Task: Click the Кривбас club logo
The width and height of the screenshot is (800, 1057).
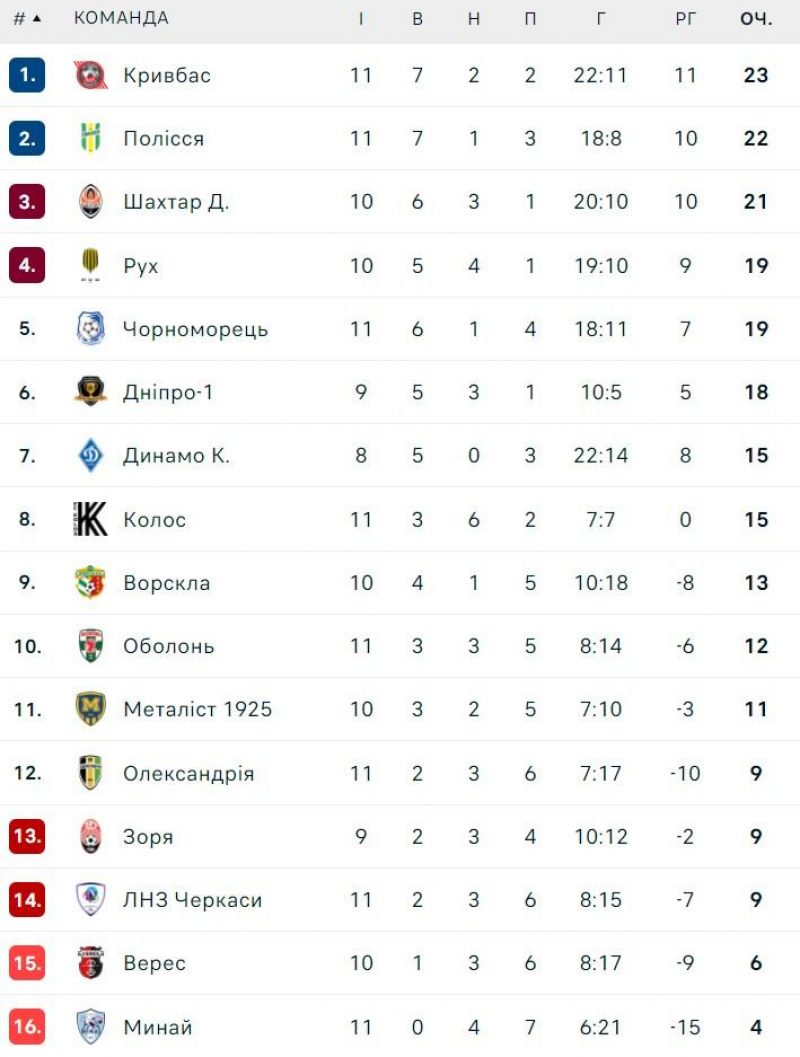Action: pyautogui.click(x=90, y=75)
